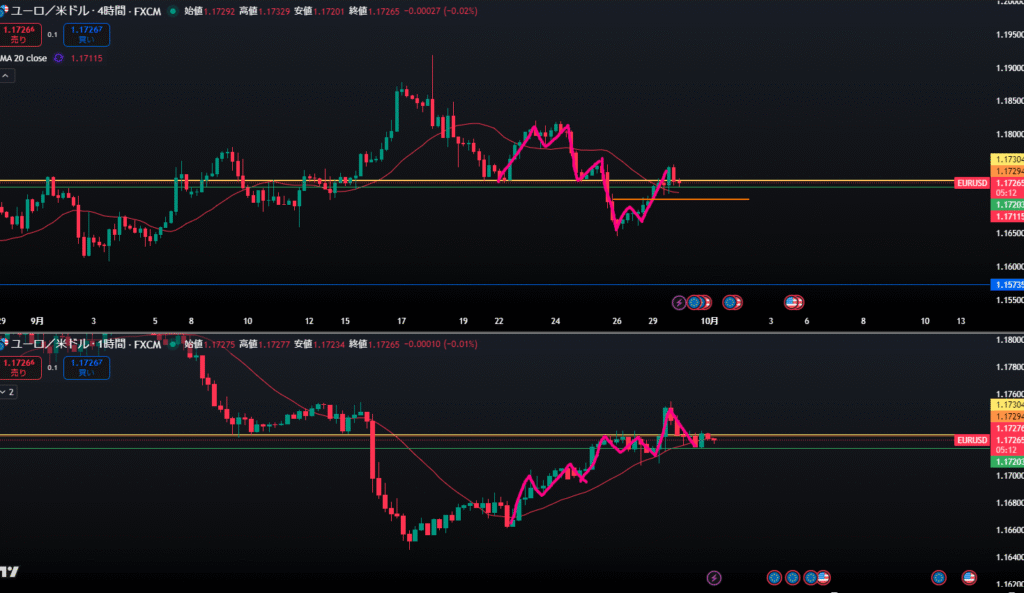This screenshot has width=1024, height=593.
Task: Open the lightning event icon on the 4-hour timeline
Action: (x=680, y=301)
